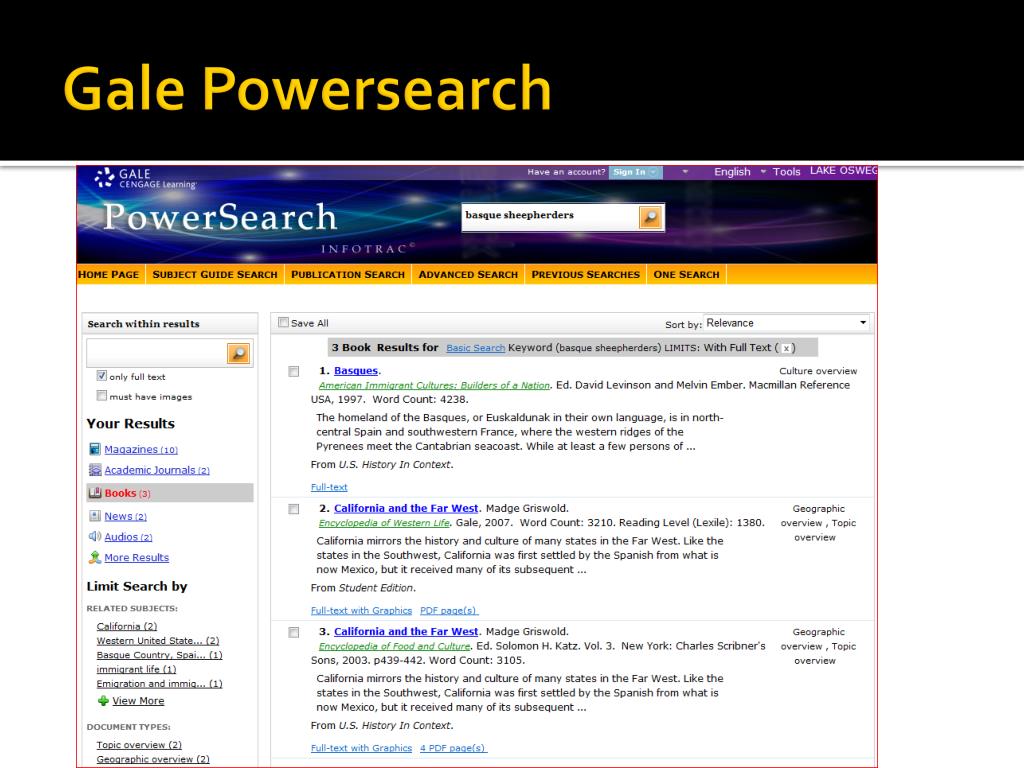The height and width of the screenshot is (768, 1024).
Task: Click the Audios speaker icon
Action: pos(95,537)
